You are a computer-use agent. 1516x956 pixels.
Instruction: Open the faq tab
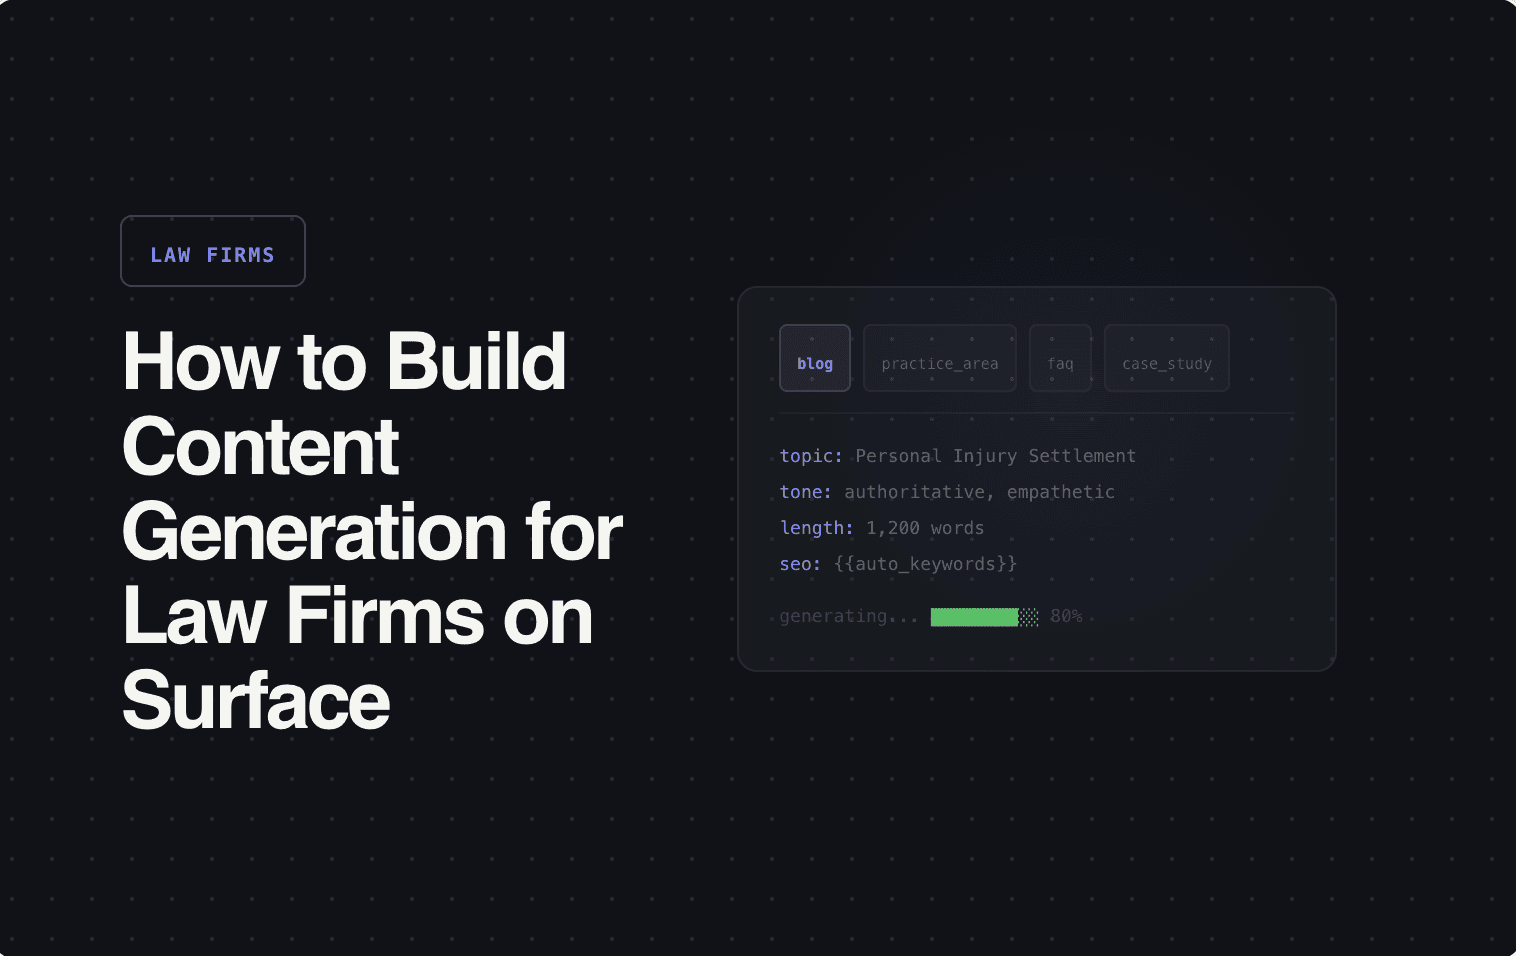pos(1060,358)
